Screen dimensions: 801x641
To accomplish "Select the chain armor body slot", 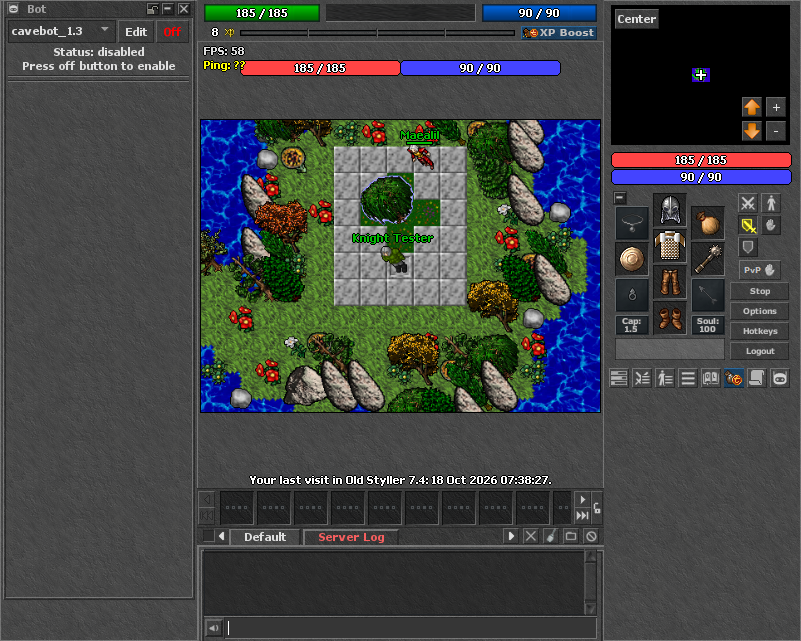I will [x=670, y=246].
